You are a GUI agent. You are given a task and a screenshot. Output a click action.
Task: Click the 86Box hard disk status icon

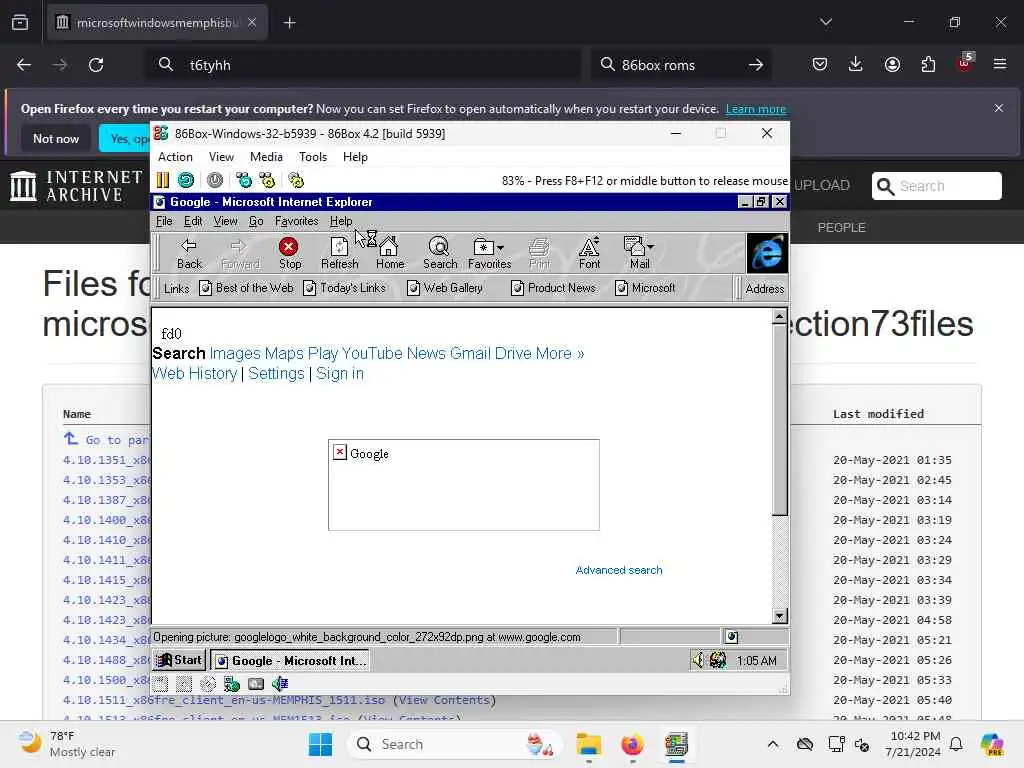coord(256,684)
